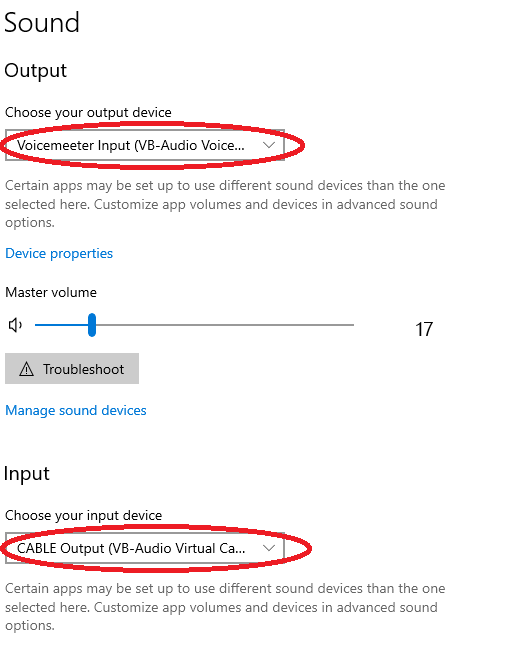Open the Voicemeeter Input output device dropdown
519x645 pixels.
click(x=145, y=145)
